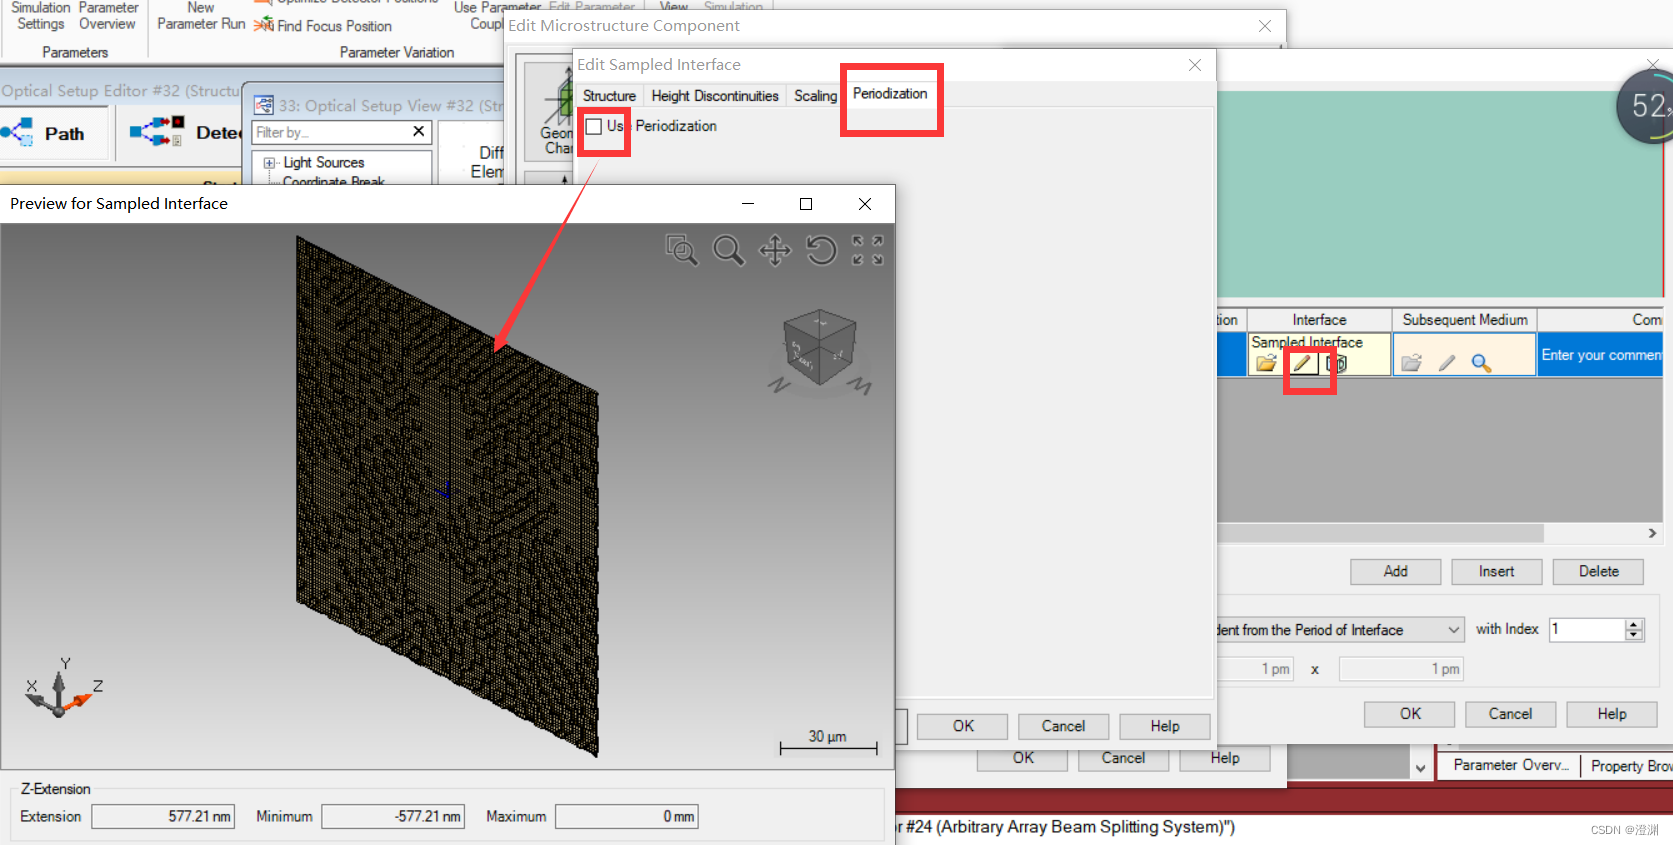Click the Insert button
This screenshot has height=845, width=1673.
point(1496,571)
